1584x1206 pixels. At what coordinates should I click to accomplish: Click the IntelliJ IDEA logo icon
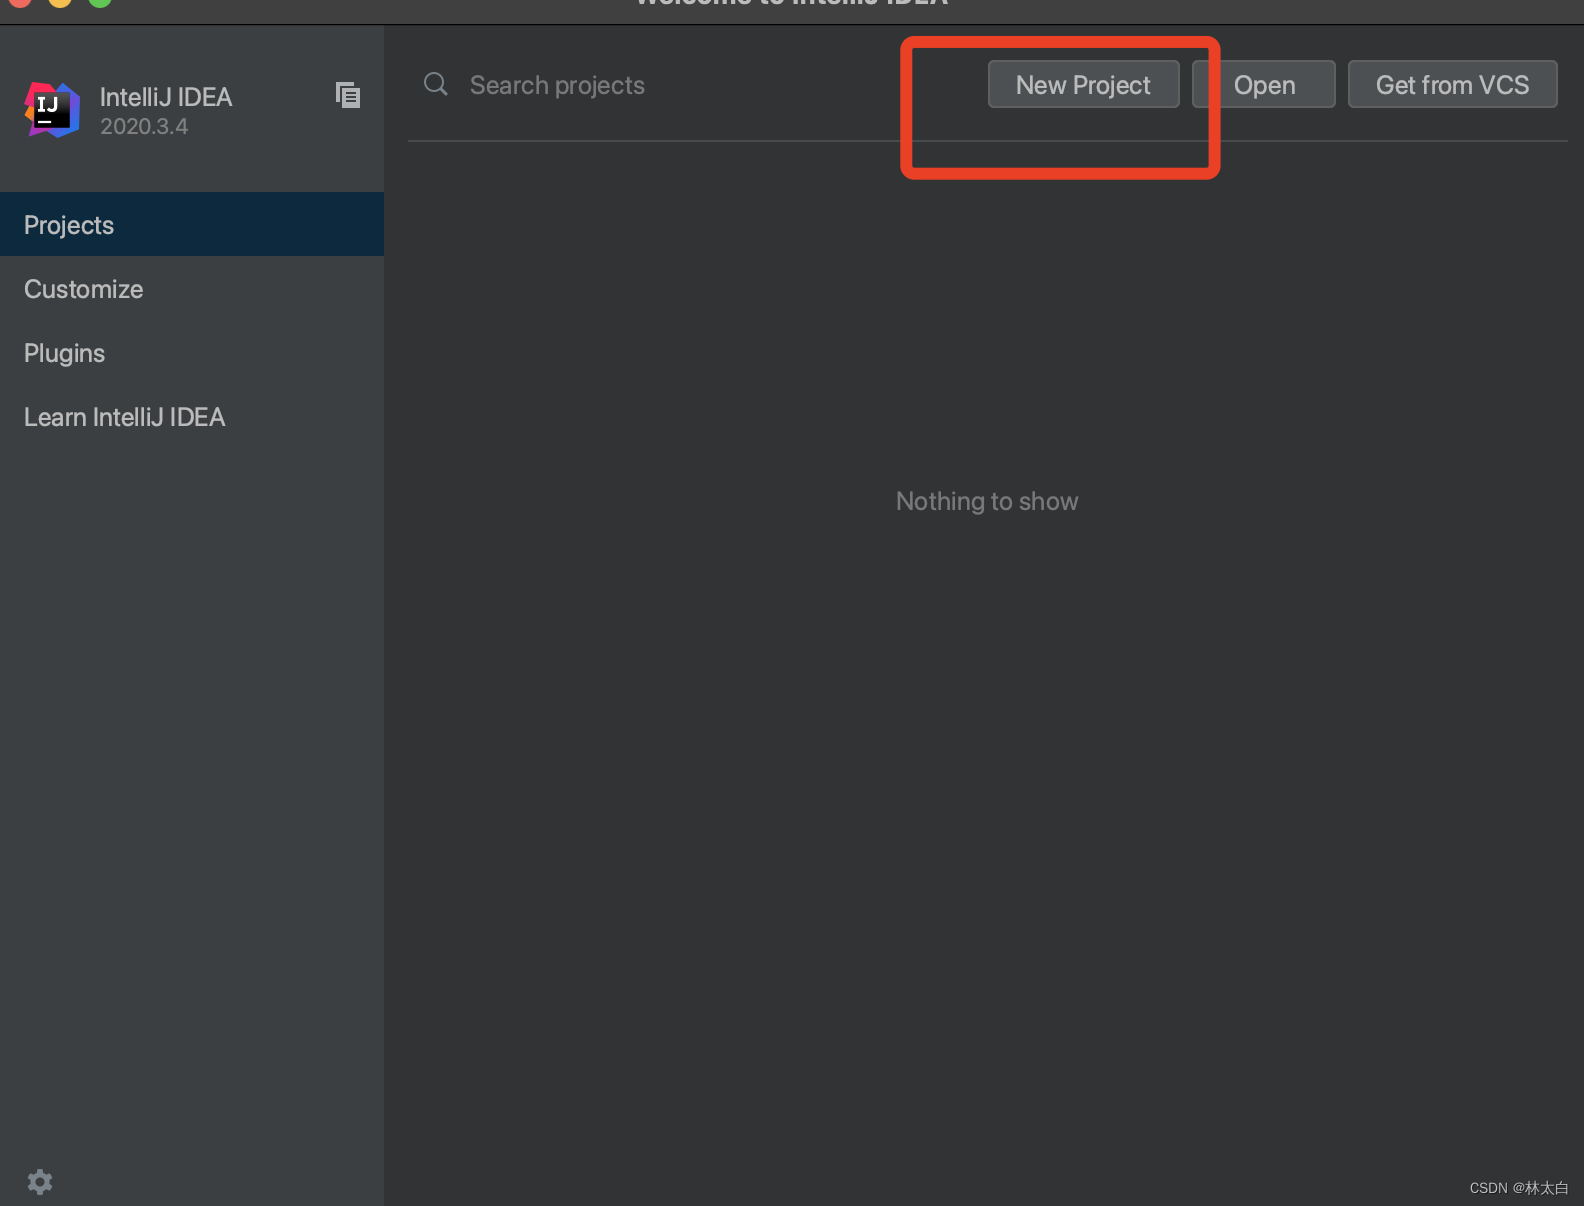tap(52, 110)
